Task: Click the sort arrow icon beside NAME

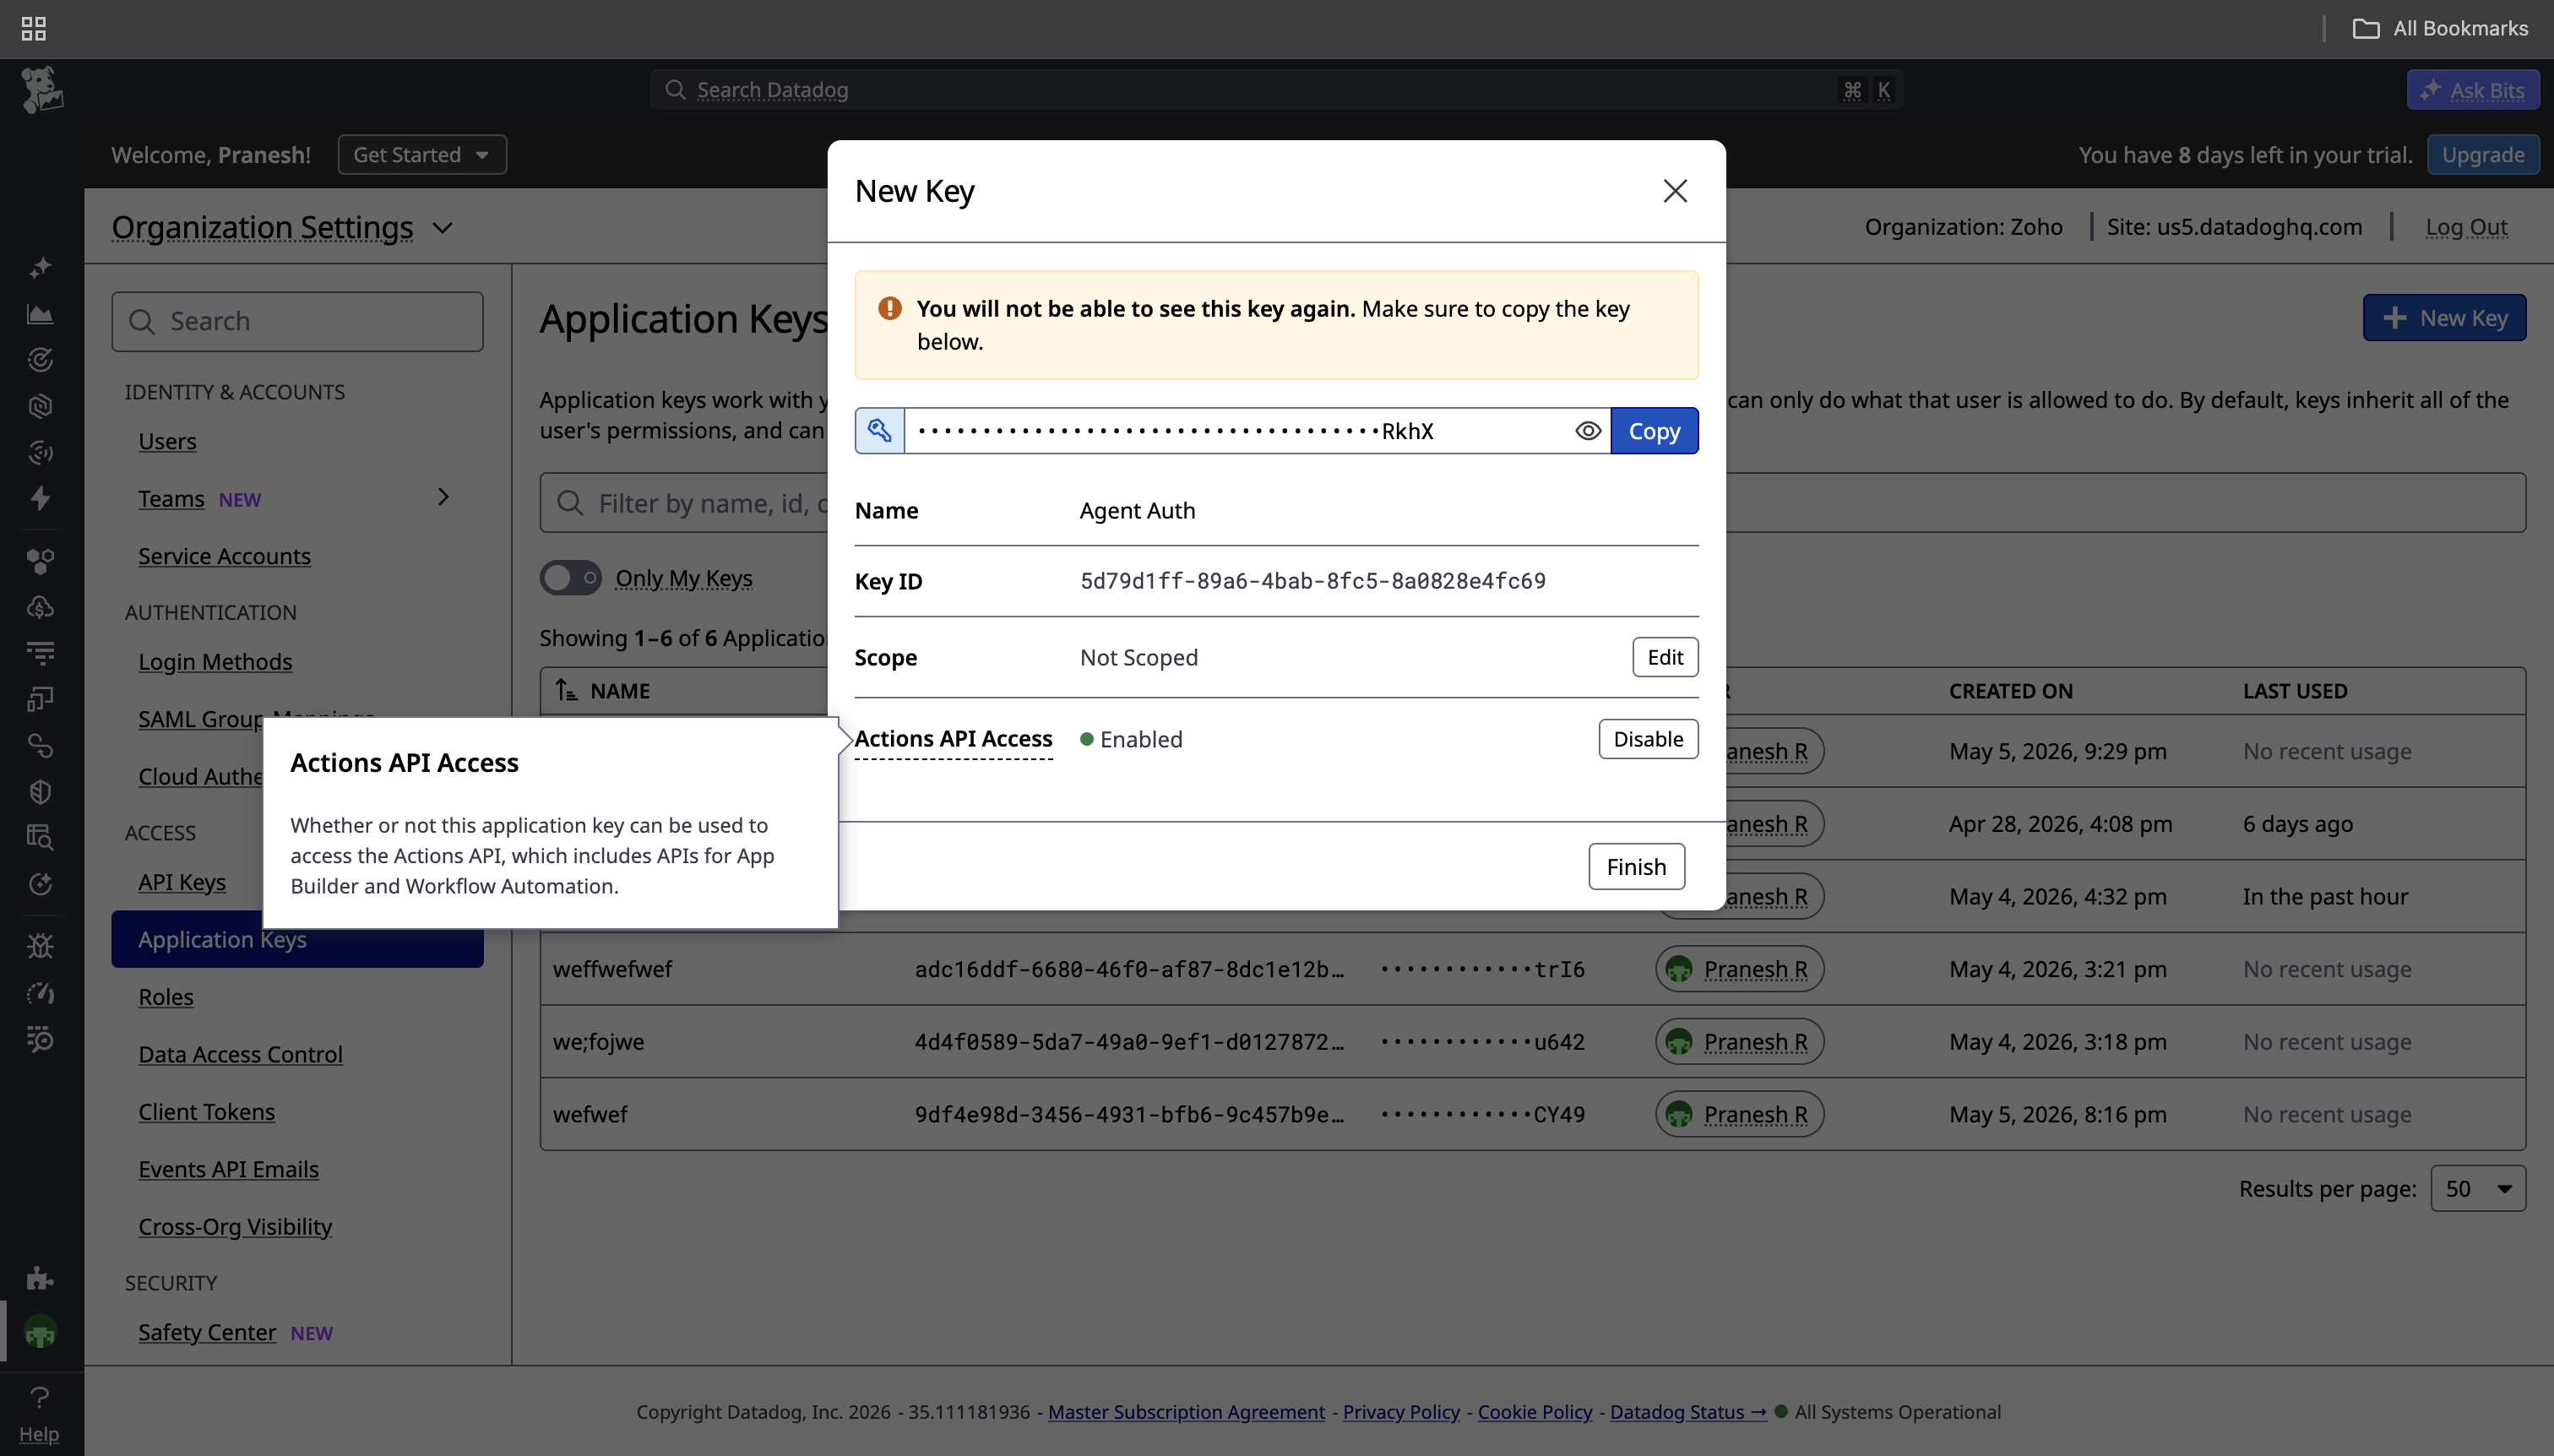Action: click(567, 691)
